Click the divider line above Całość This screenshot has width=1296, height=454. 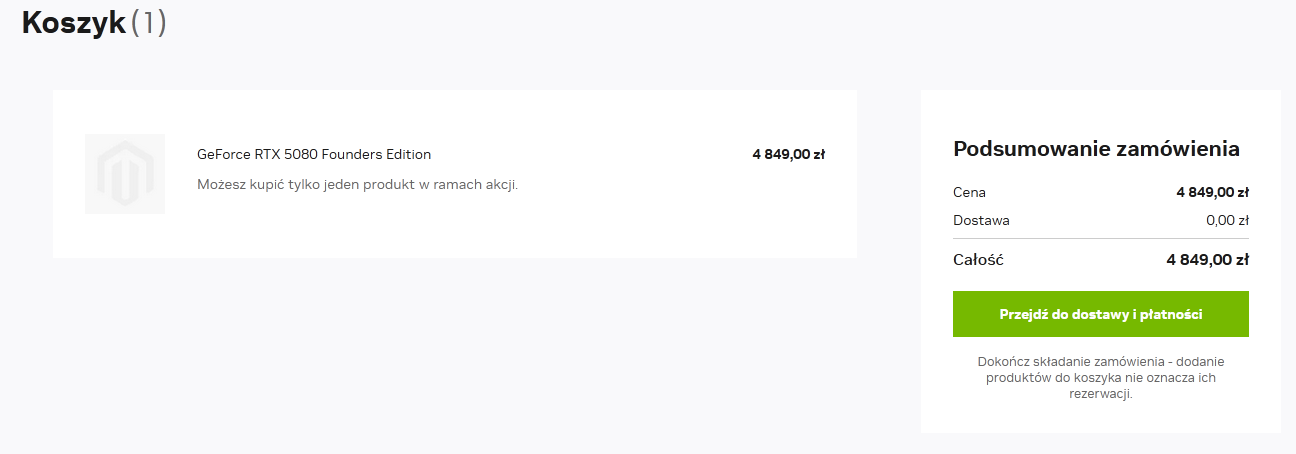[x=1100, y=239]
